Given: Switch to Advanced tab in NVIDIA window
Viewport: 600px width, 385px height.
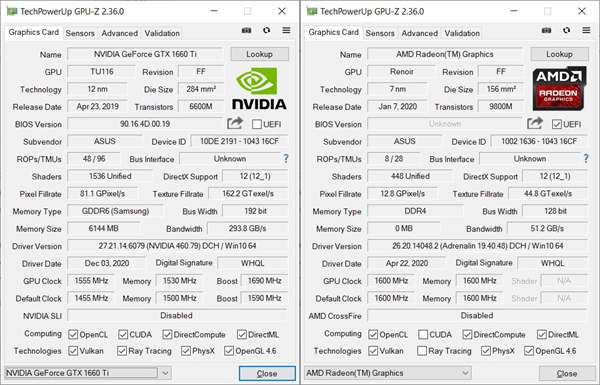Looking at the screenshot, I should click(x=119, y=33).
